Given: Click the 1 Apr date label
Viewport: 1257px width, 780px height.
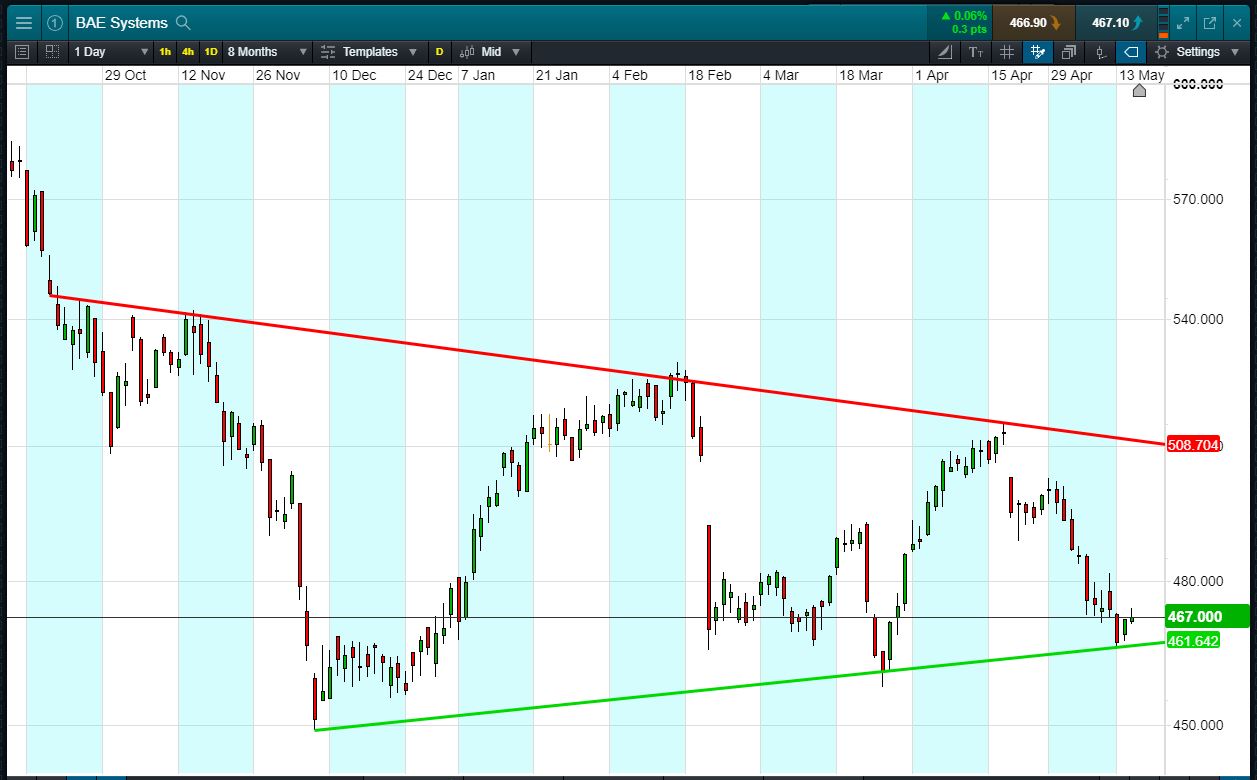Looking at the screenshot, I should 931,75.
